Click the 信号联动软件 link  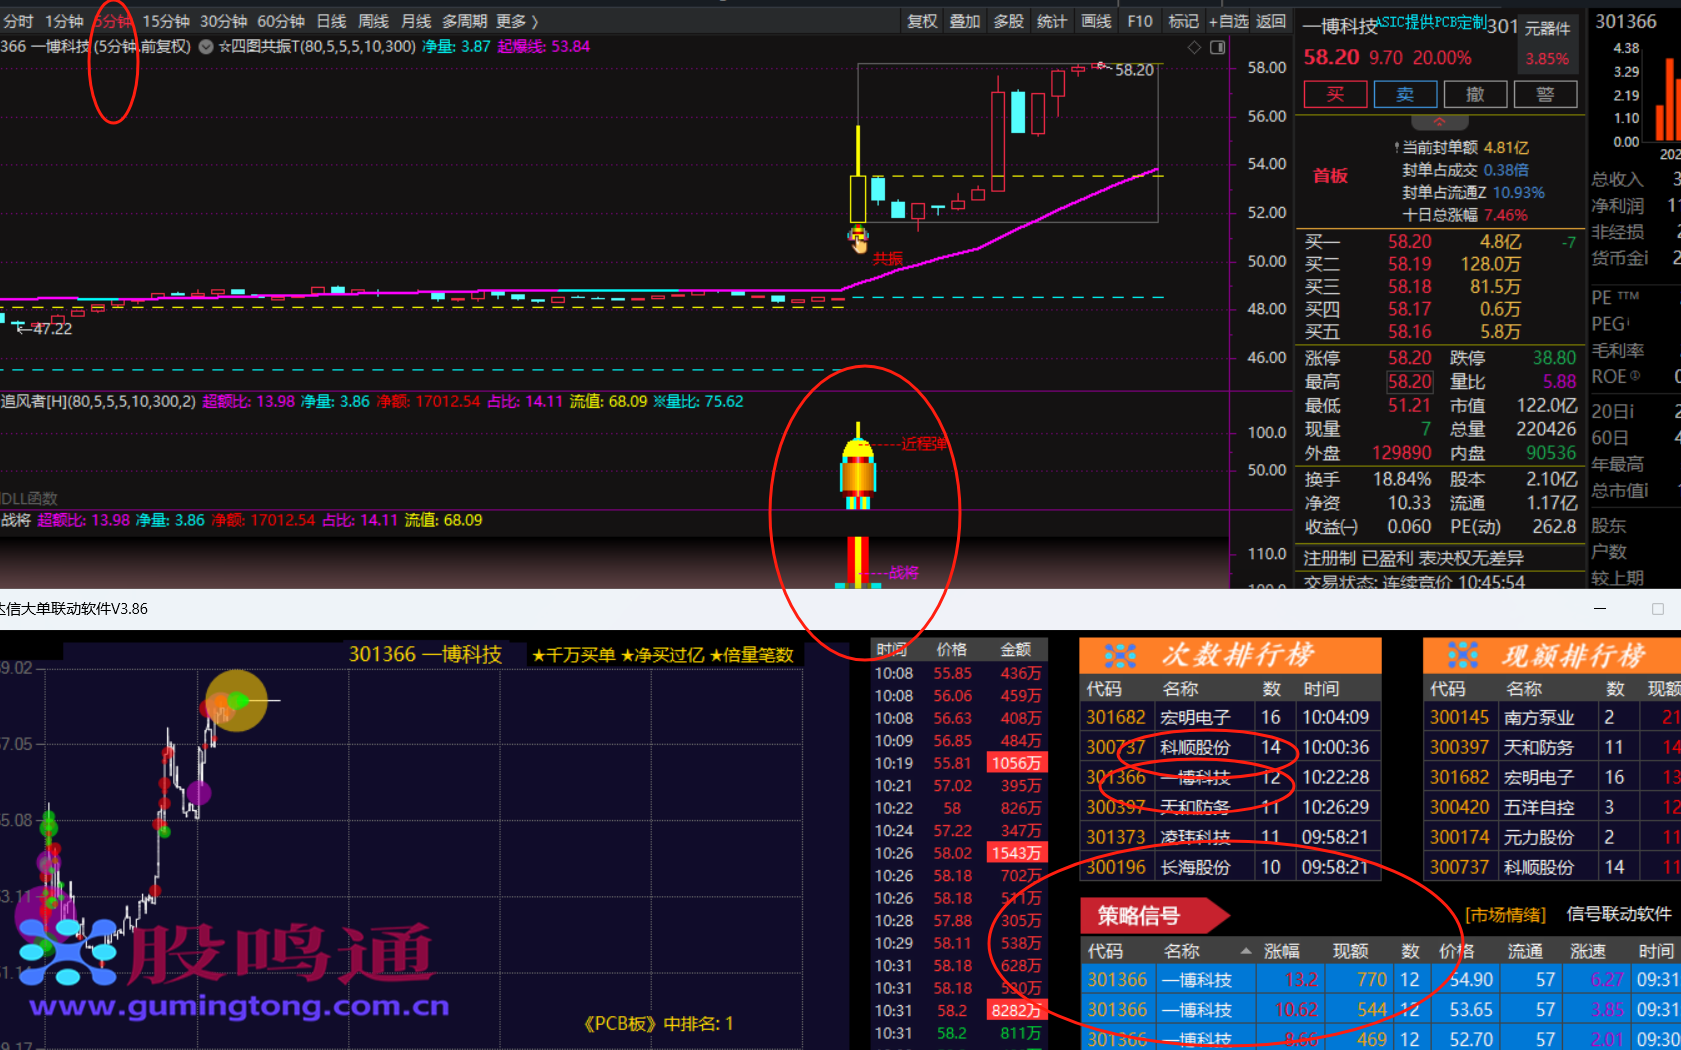click(1619, 914)
